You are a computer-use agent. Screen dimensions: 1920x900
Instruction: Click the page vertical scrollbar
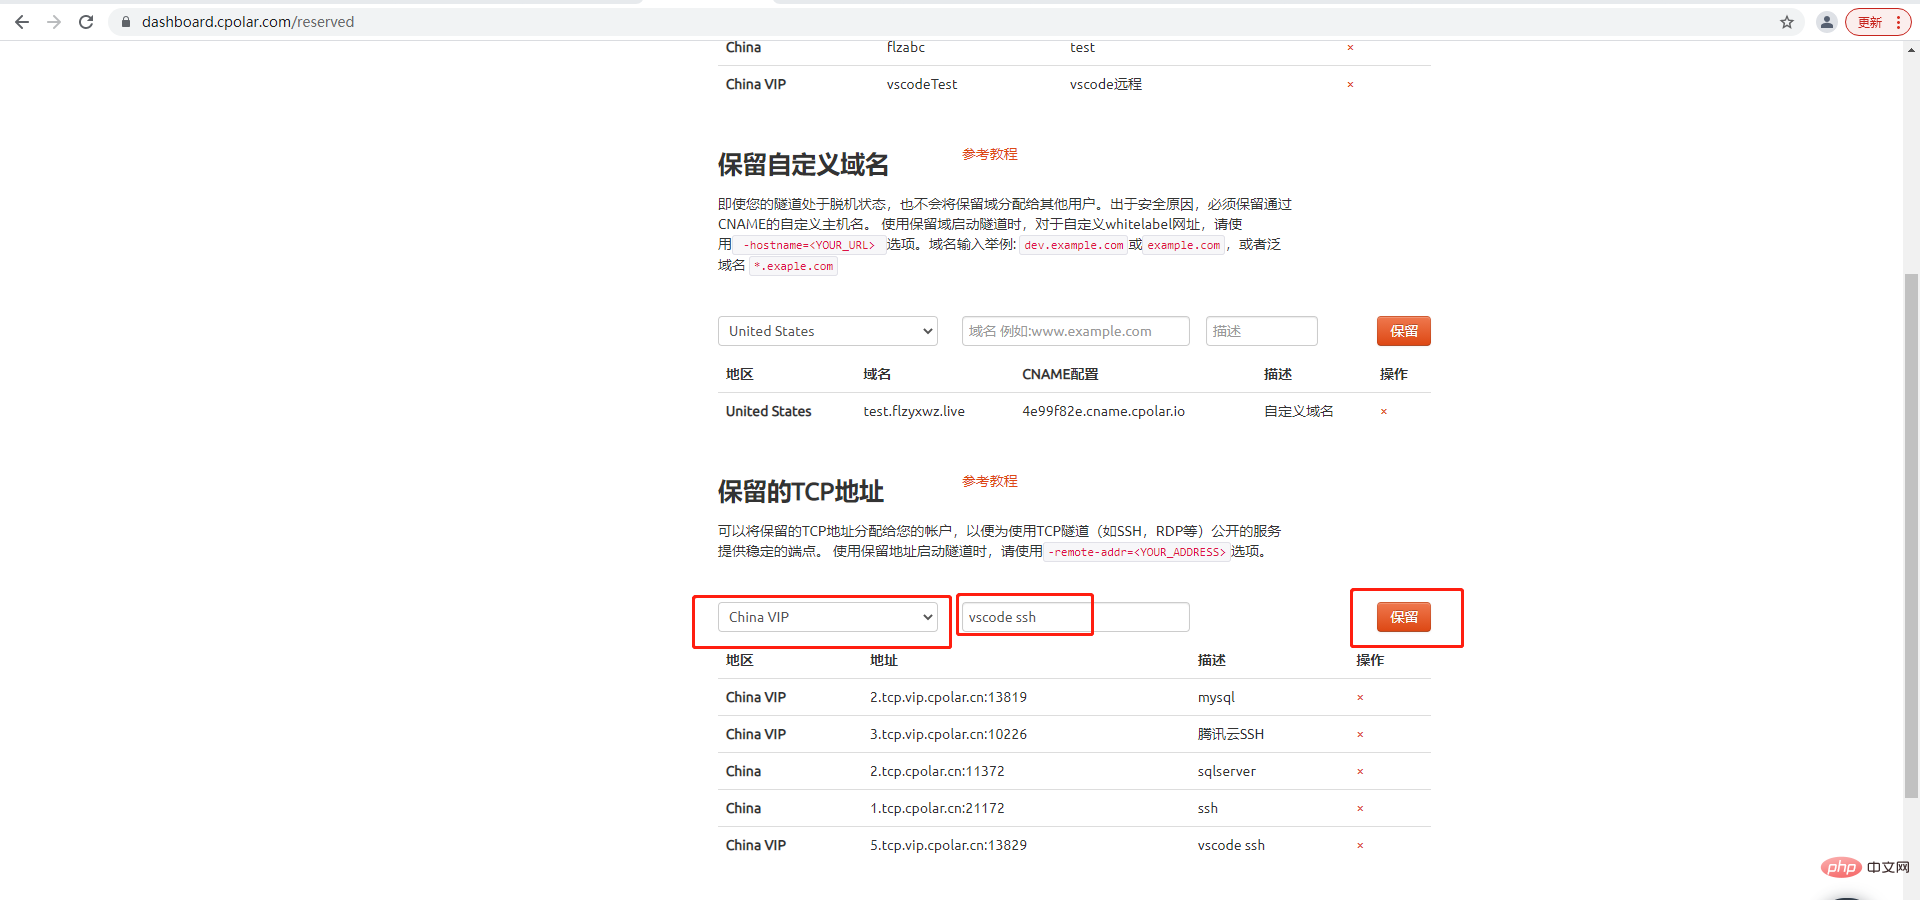point(1911,534)
